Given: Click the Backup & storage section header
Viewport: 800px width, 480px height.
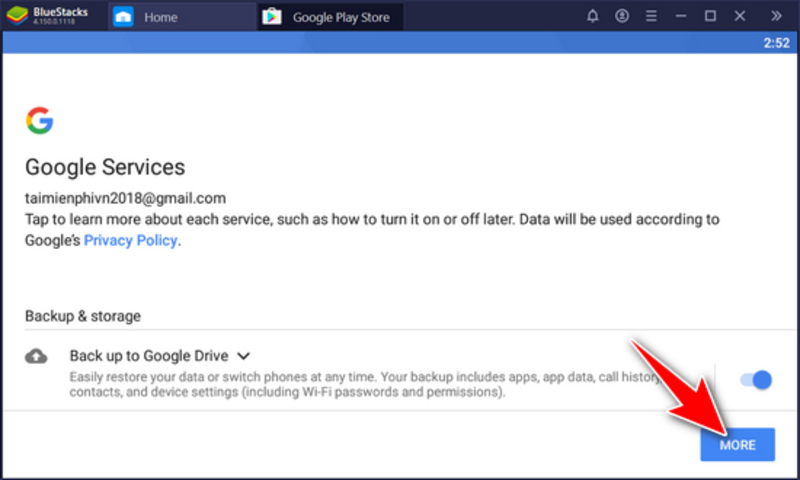Looking at the screenshot, I should [83, 316].
